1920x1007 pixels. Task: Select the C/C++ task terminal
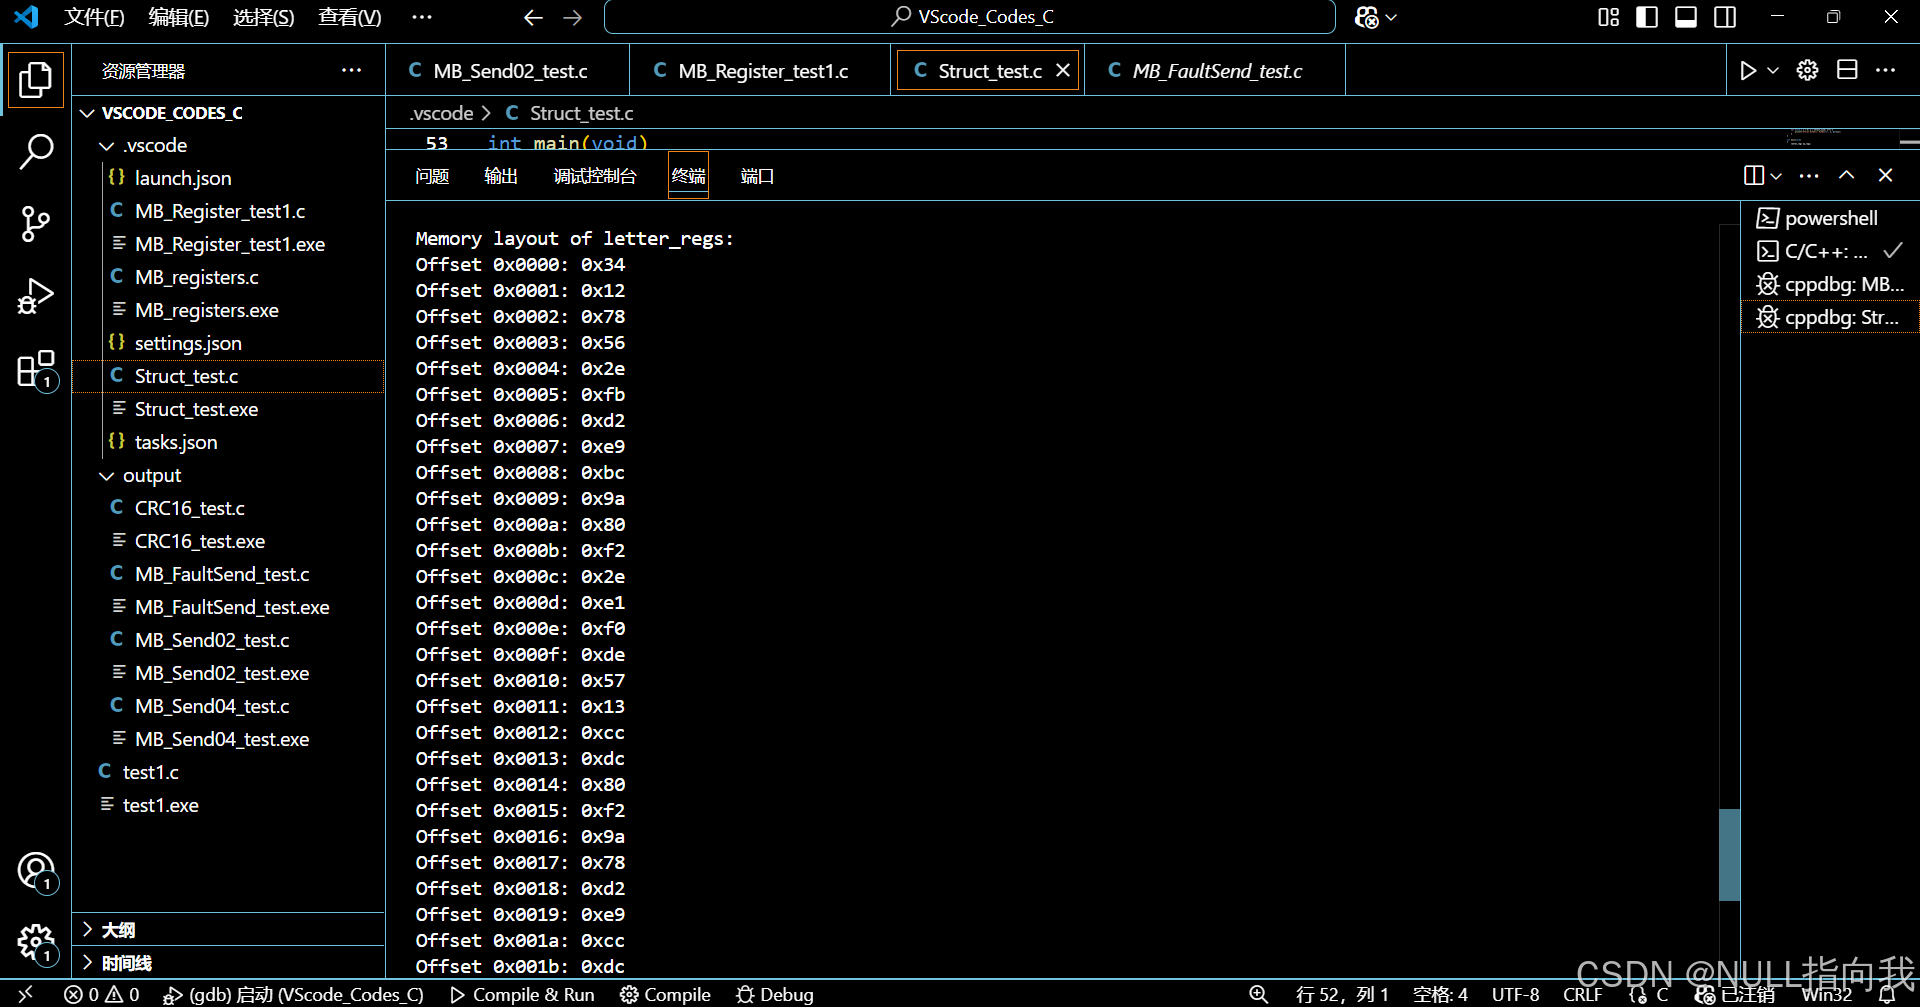[1830, 251]
